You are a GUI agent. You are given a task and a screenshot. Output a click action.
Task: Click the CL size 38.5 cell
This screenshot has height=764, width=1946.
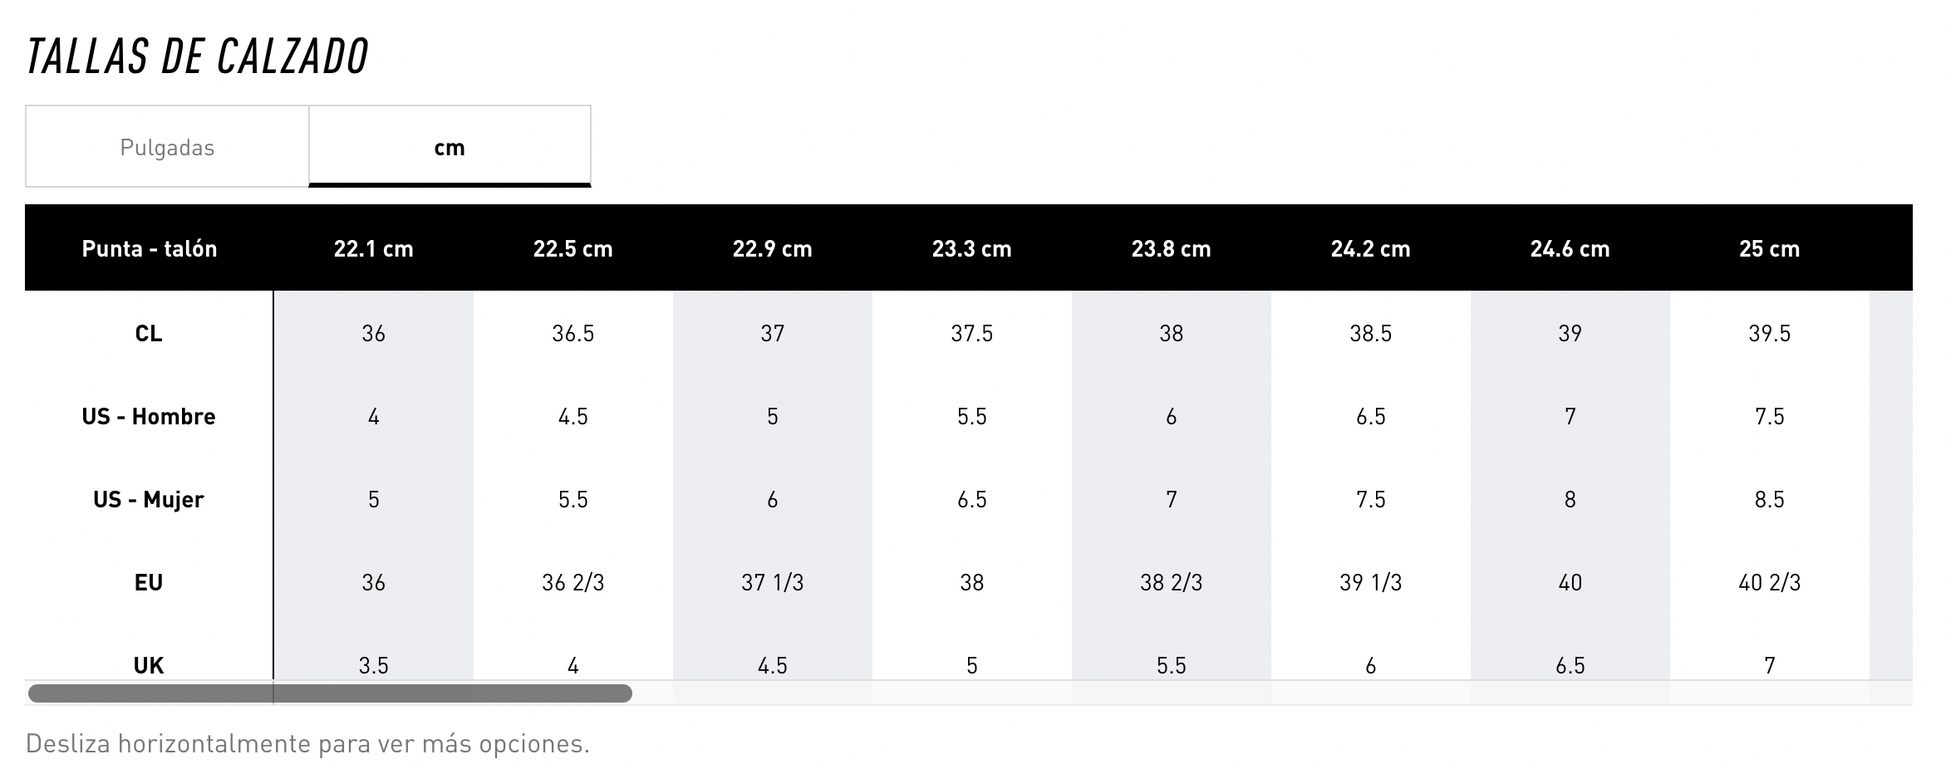click(1370, 333)
